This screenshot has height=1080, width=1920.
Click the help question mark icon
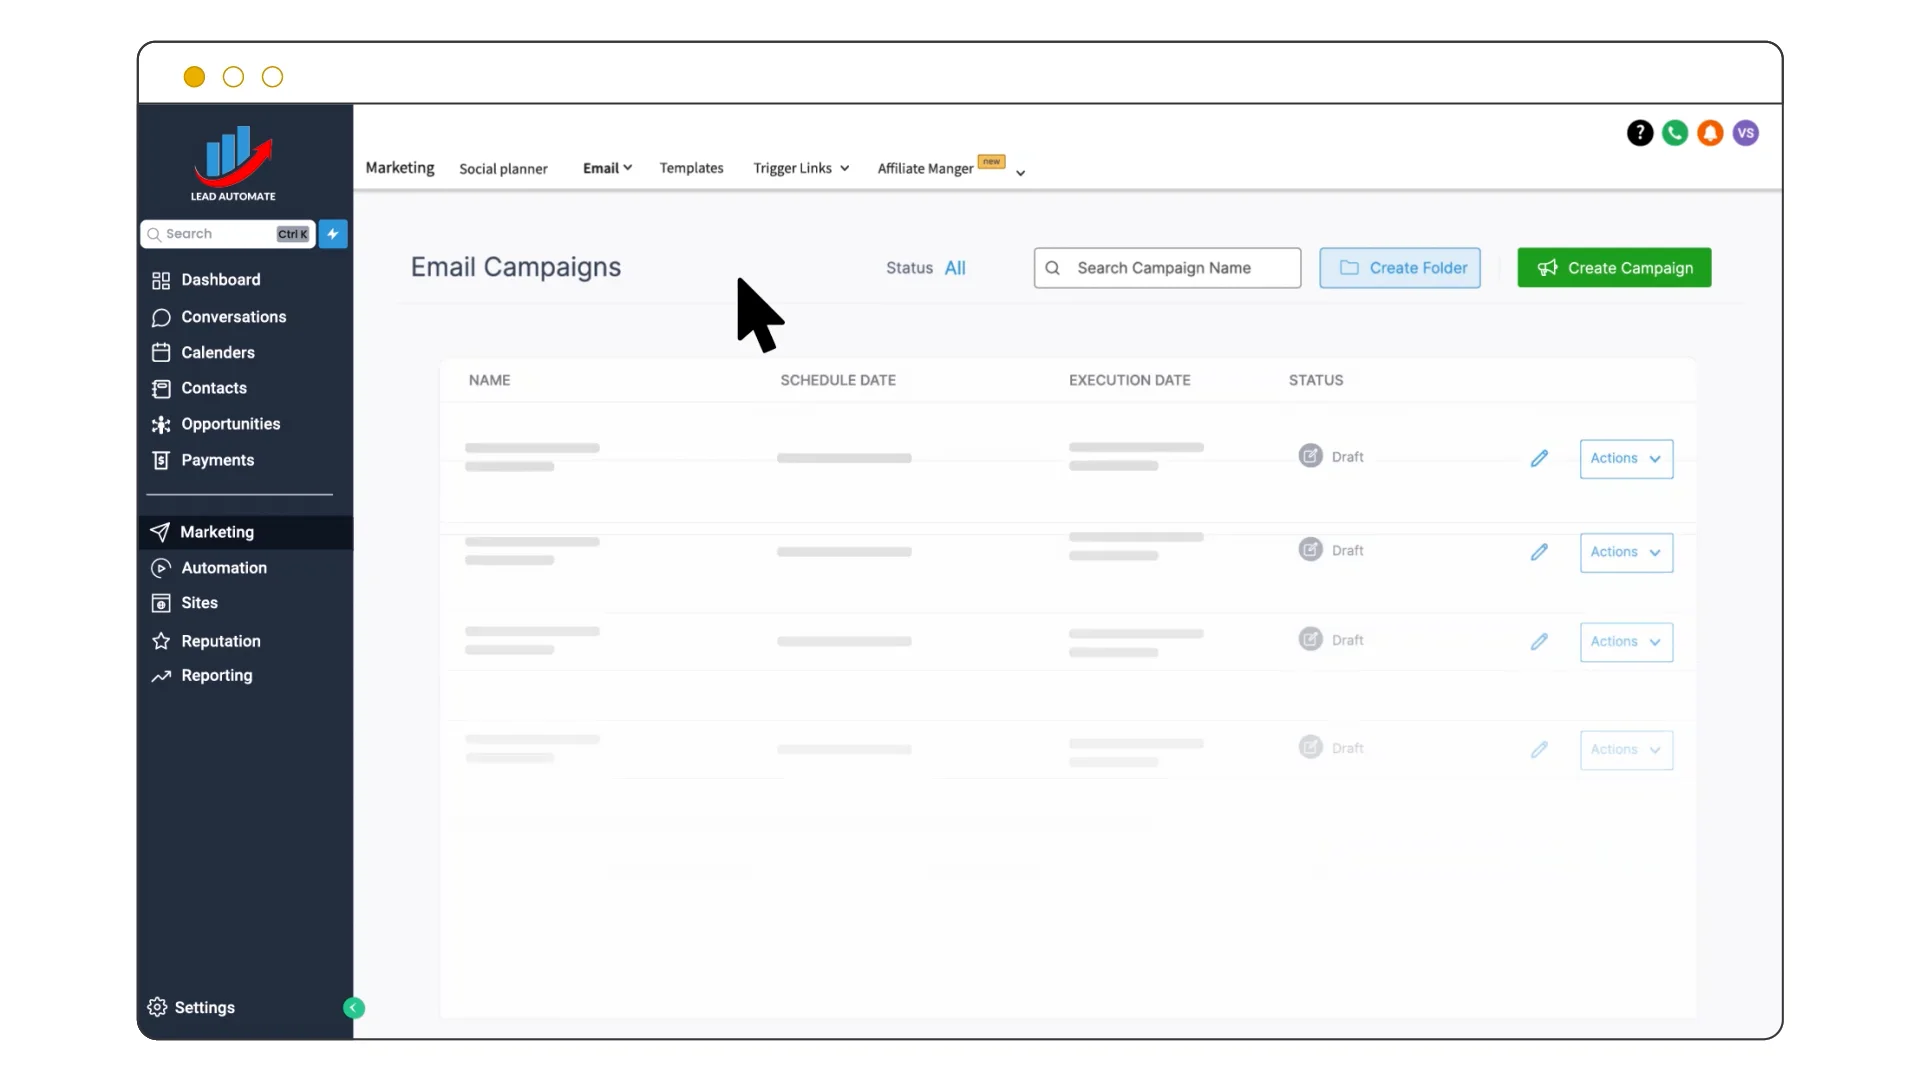(1640, 133)
